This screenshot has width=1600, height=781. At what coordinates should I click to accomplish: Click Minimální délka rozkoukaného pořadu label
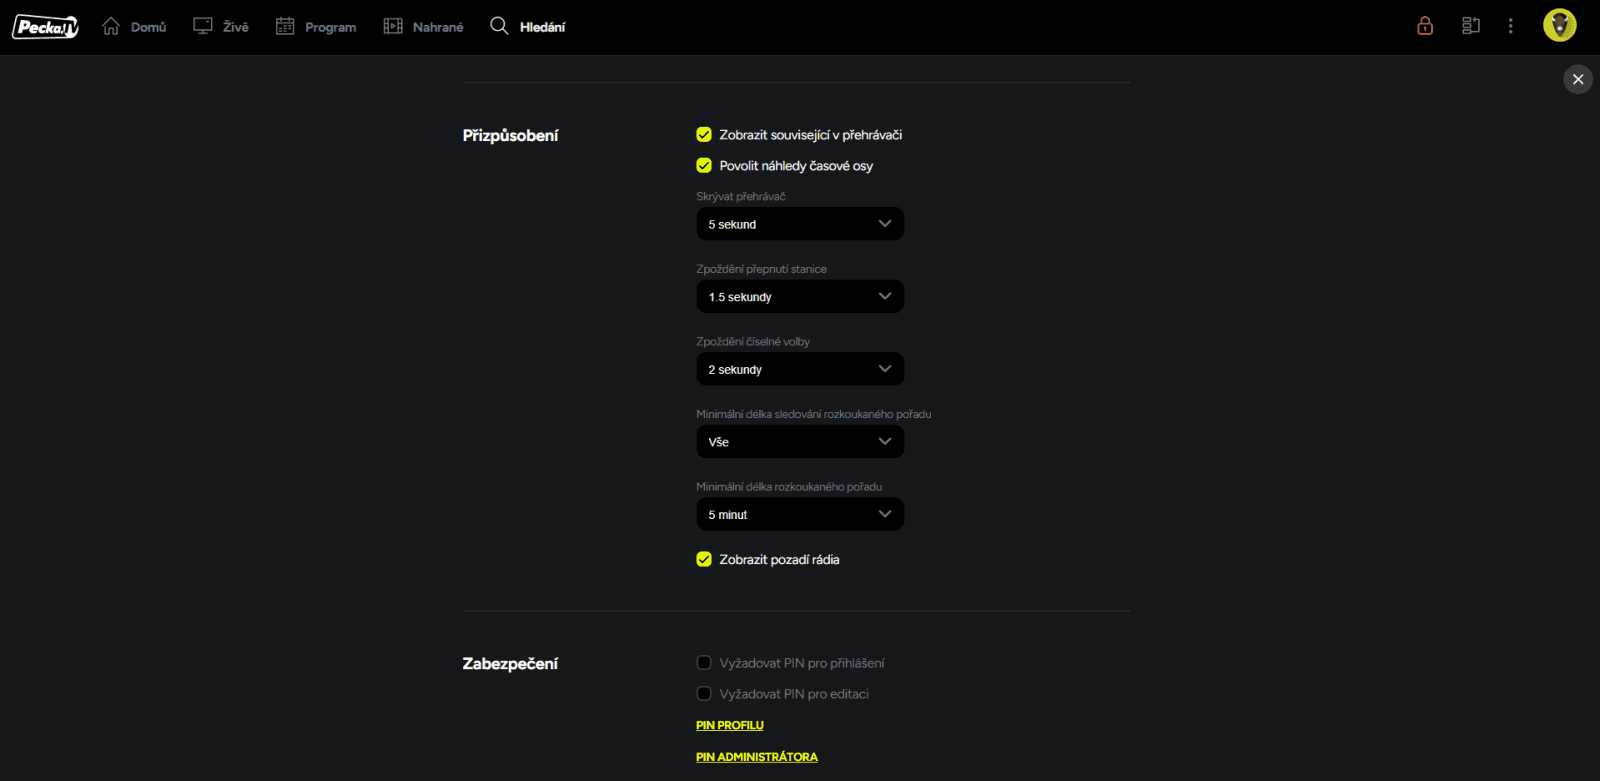pyautogui.click(x=789, y=486)
